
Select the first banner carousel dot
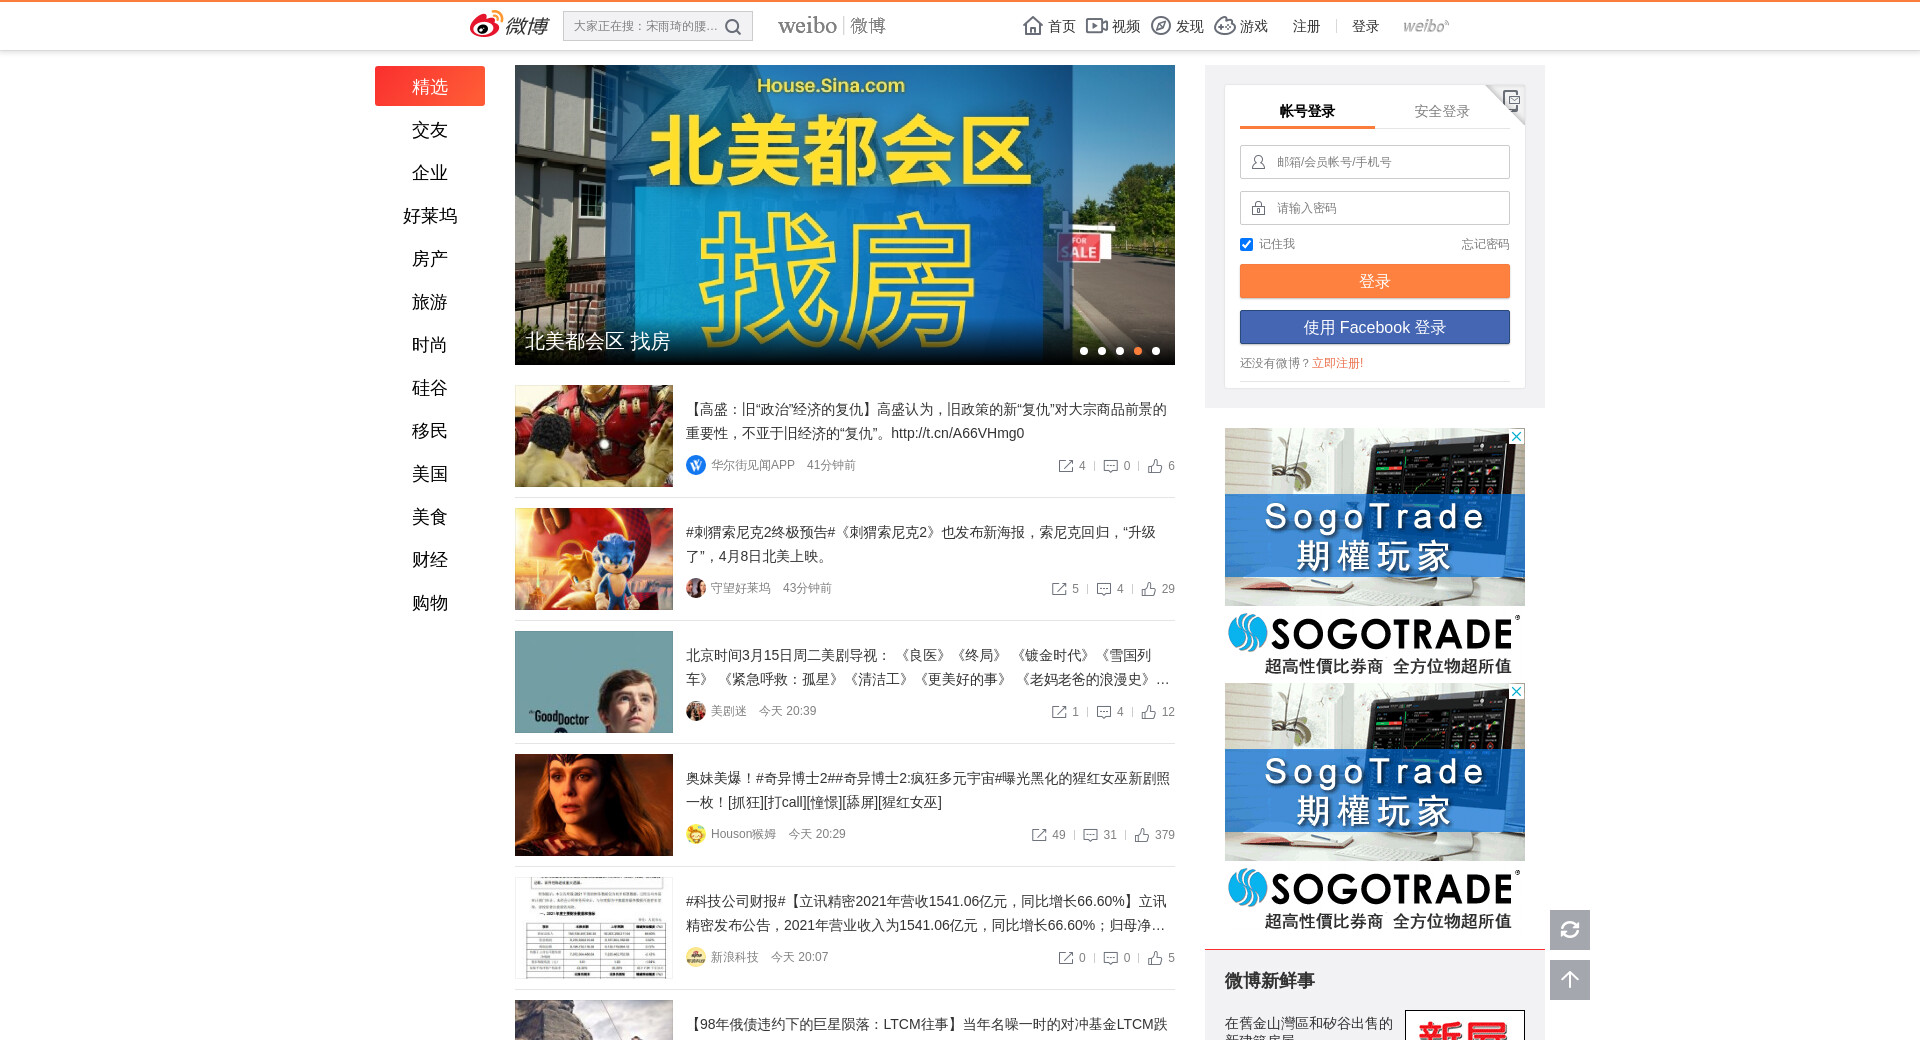(1084, 351)
